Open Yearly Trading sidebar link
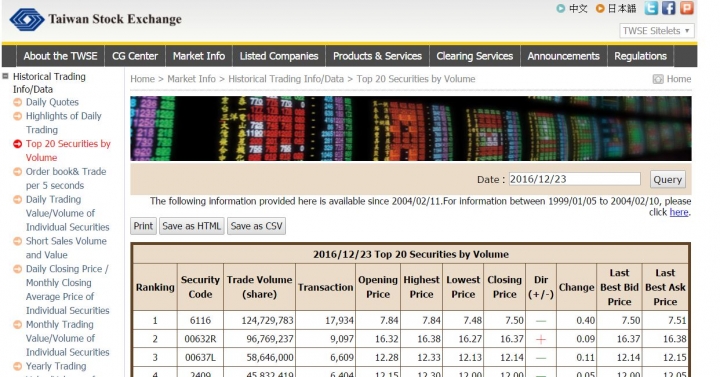The image size is (720, 377). coord(56,366)
